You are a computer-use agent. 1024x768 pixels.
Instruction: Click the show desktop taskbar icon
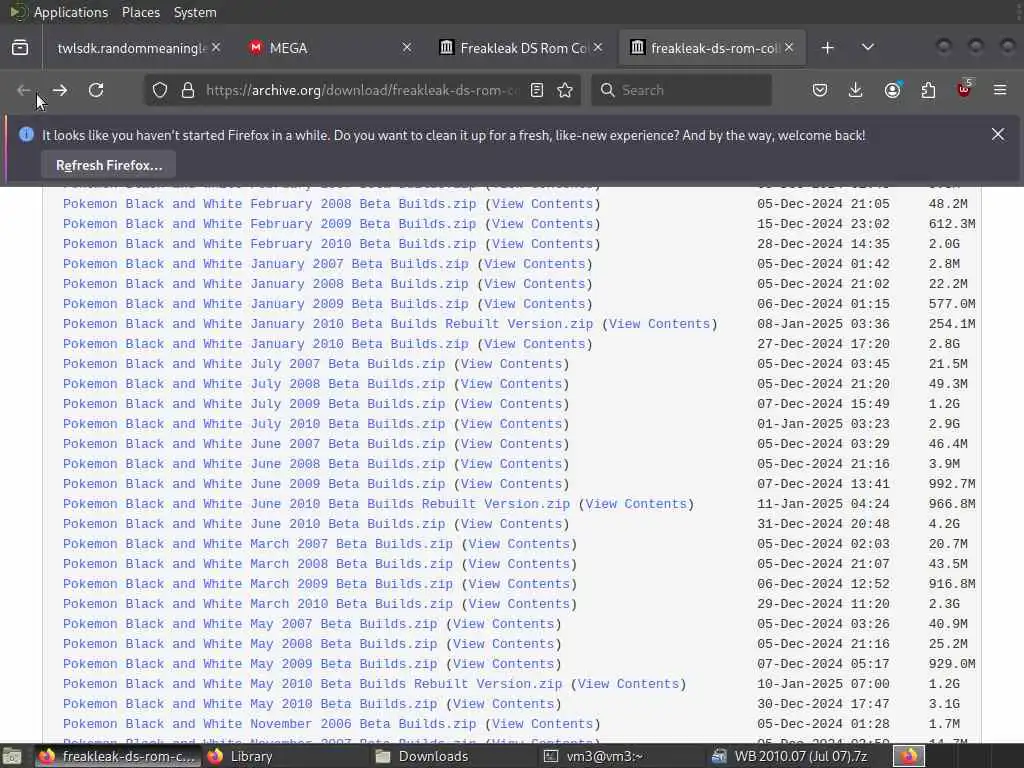12,757
